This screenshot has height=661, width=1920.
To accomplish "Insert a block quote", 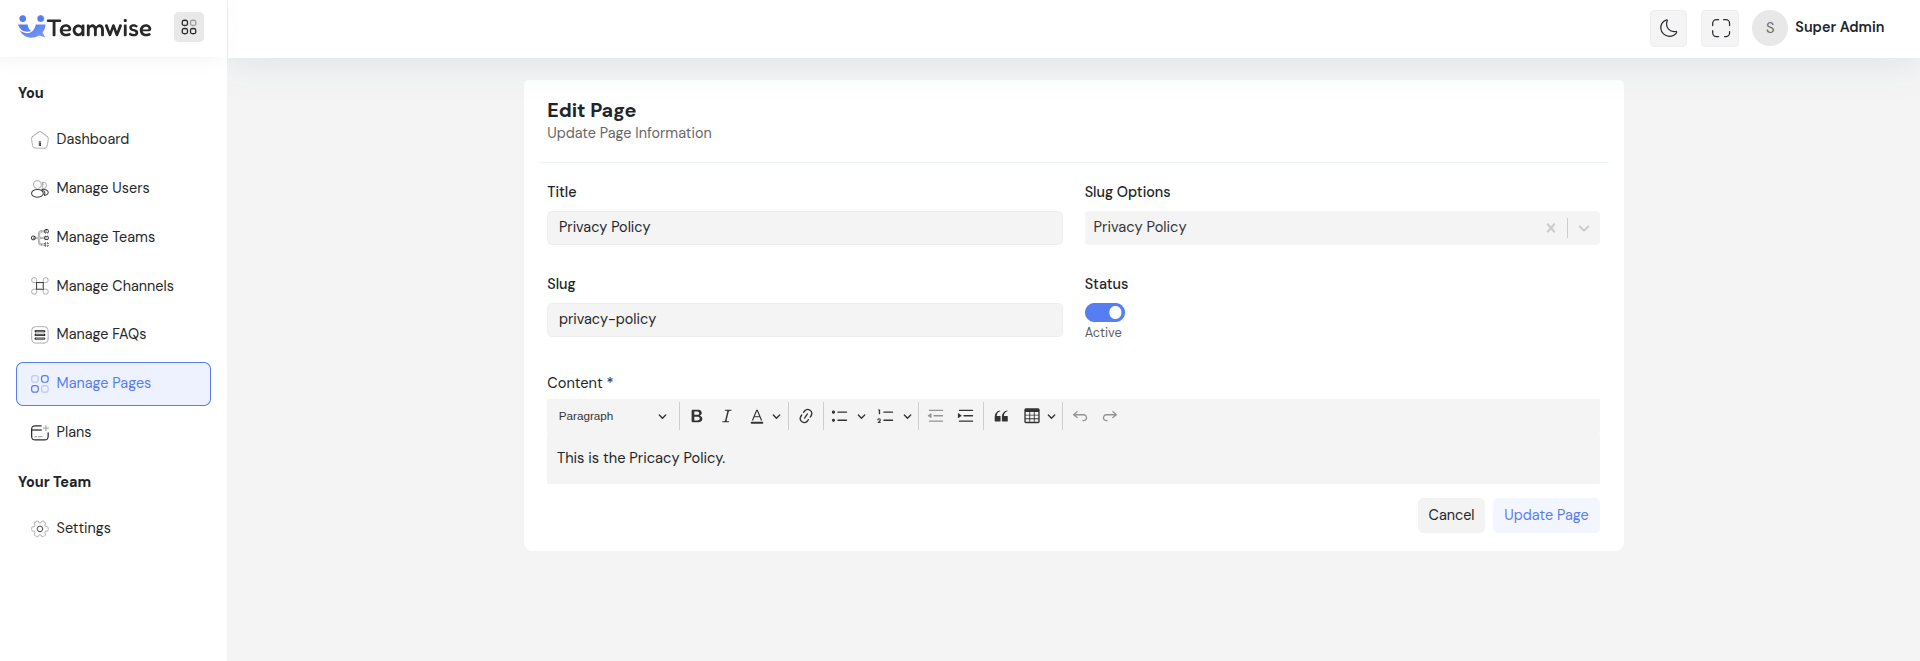I will 1001,416.
